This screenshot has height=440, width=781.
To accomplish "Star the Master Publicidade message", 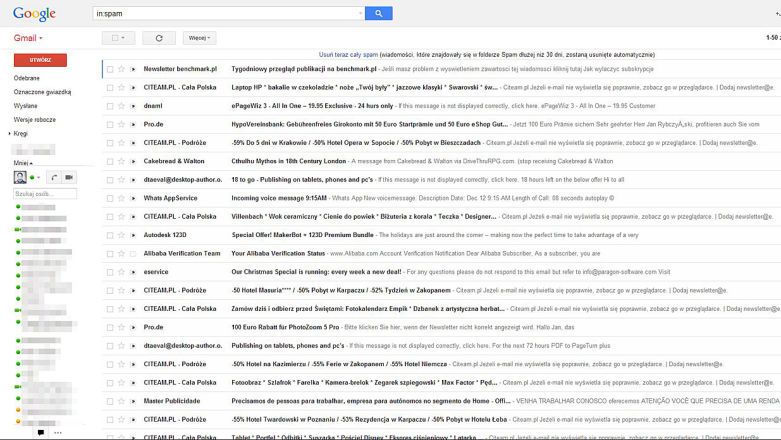I will pos(121,401).
